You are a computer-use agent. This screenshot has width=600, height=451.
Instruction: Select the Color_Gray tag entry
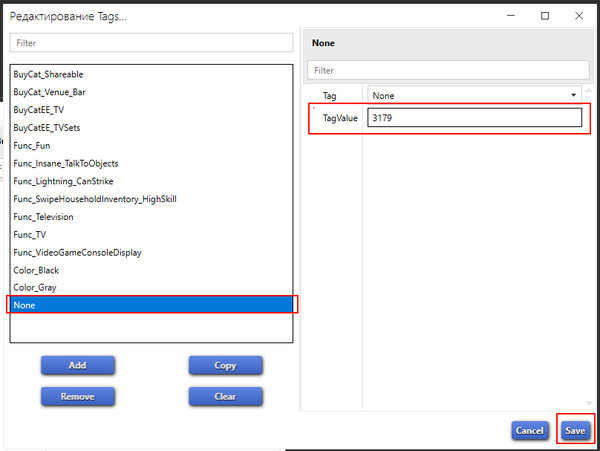pos(34,288)
